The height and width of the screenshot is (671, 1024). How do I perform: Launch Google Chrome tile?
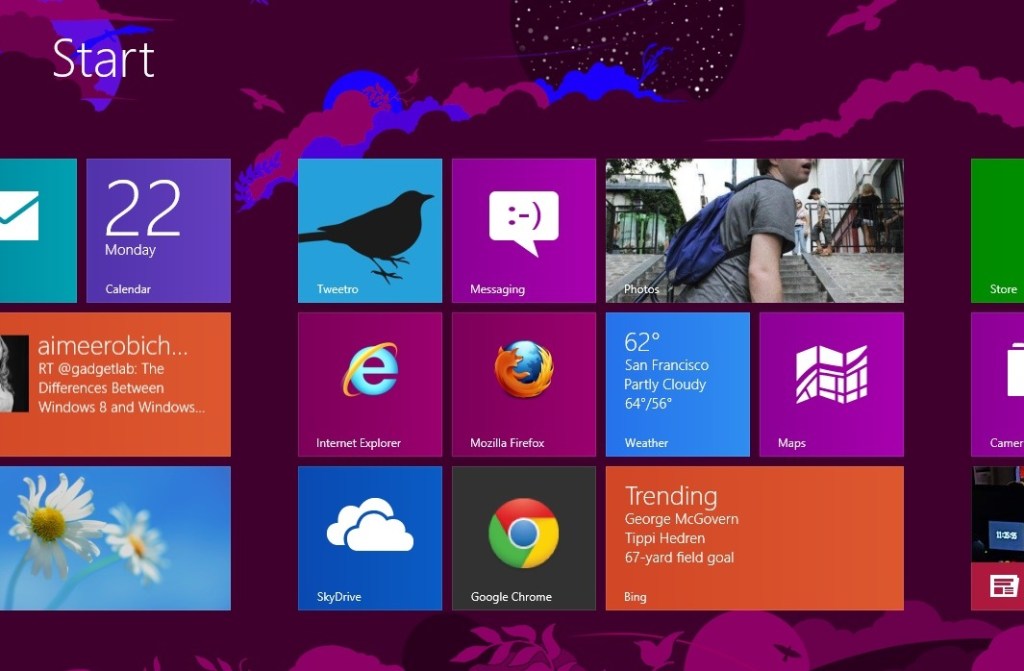tap(524, 538)
